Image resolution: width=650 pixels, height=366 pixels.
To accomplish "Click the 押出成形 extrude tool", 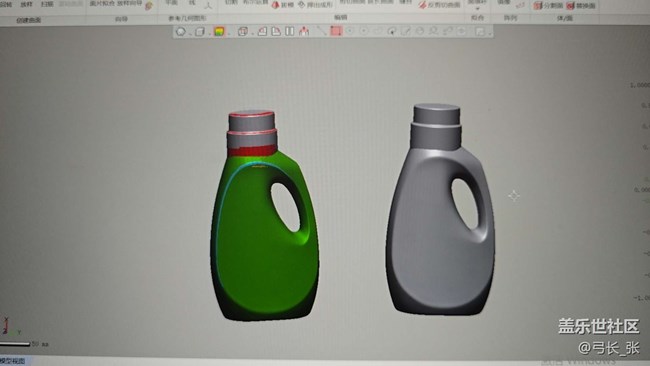I will (x=315, y=5).
